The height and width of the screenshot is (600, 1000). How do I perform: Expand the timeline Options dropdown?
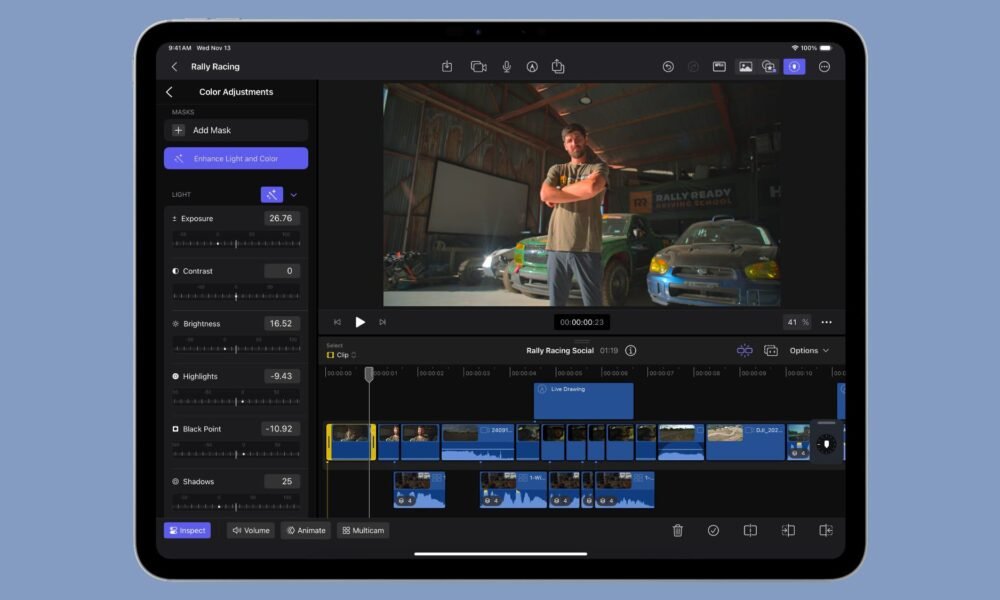(809, 351)
